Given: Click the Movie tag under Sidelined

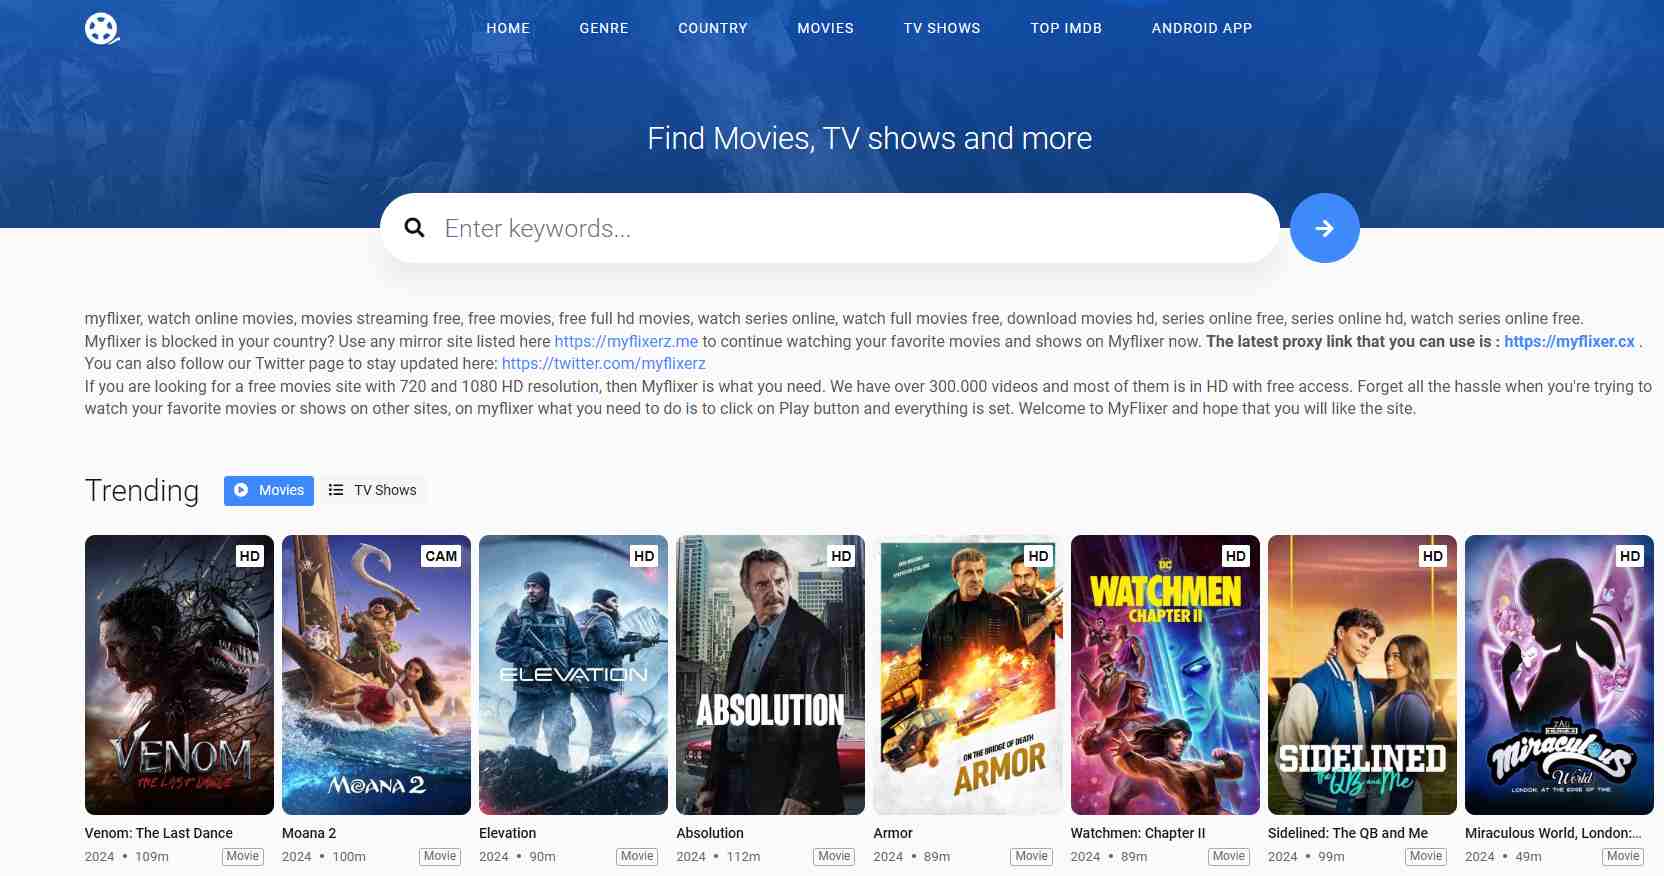Looking at the screenshot, I should click(x=1426, y=857).
